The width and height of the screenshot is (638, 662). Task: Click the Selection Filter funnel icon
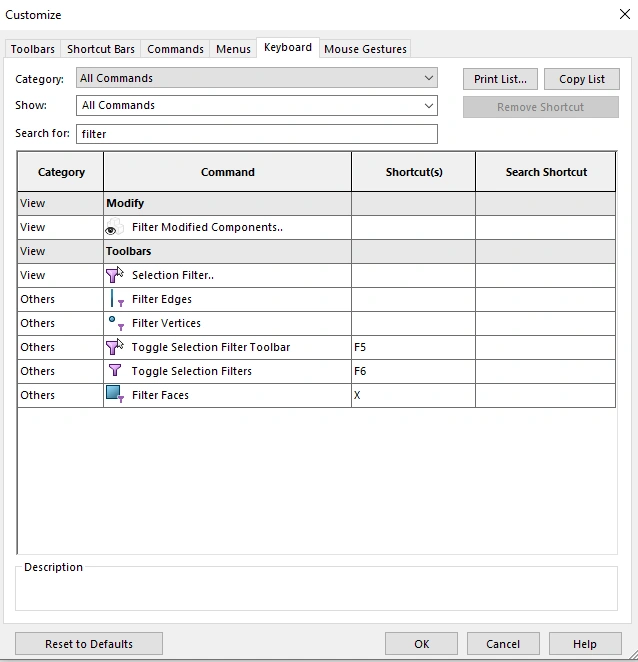pos(114,275)
